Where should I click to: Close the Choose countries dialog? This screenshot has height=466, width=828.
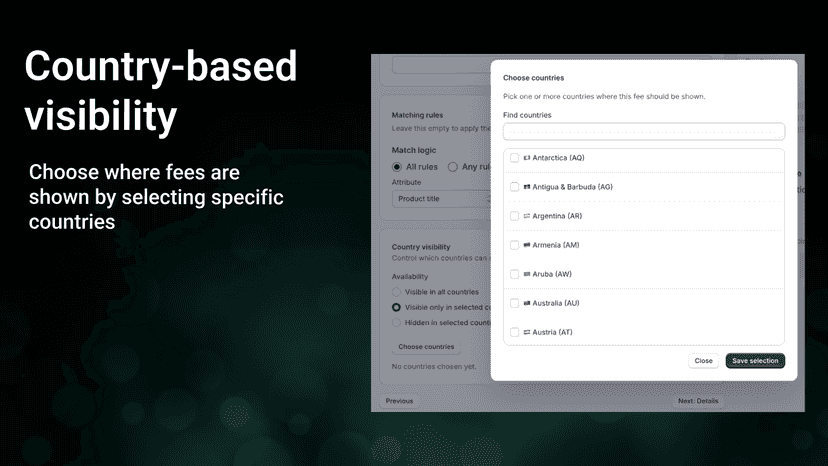point(703,361)
